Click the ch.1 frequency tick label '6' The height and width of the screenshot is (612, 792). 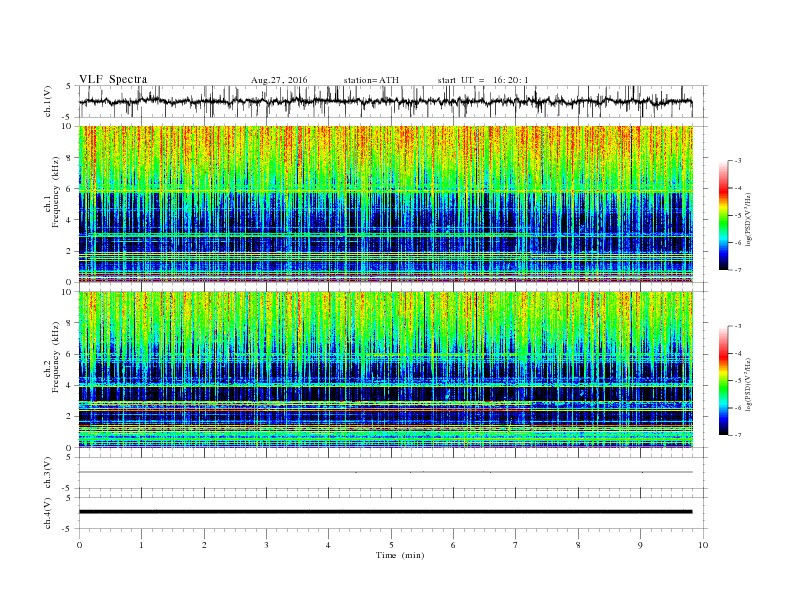(69, 189)
